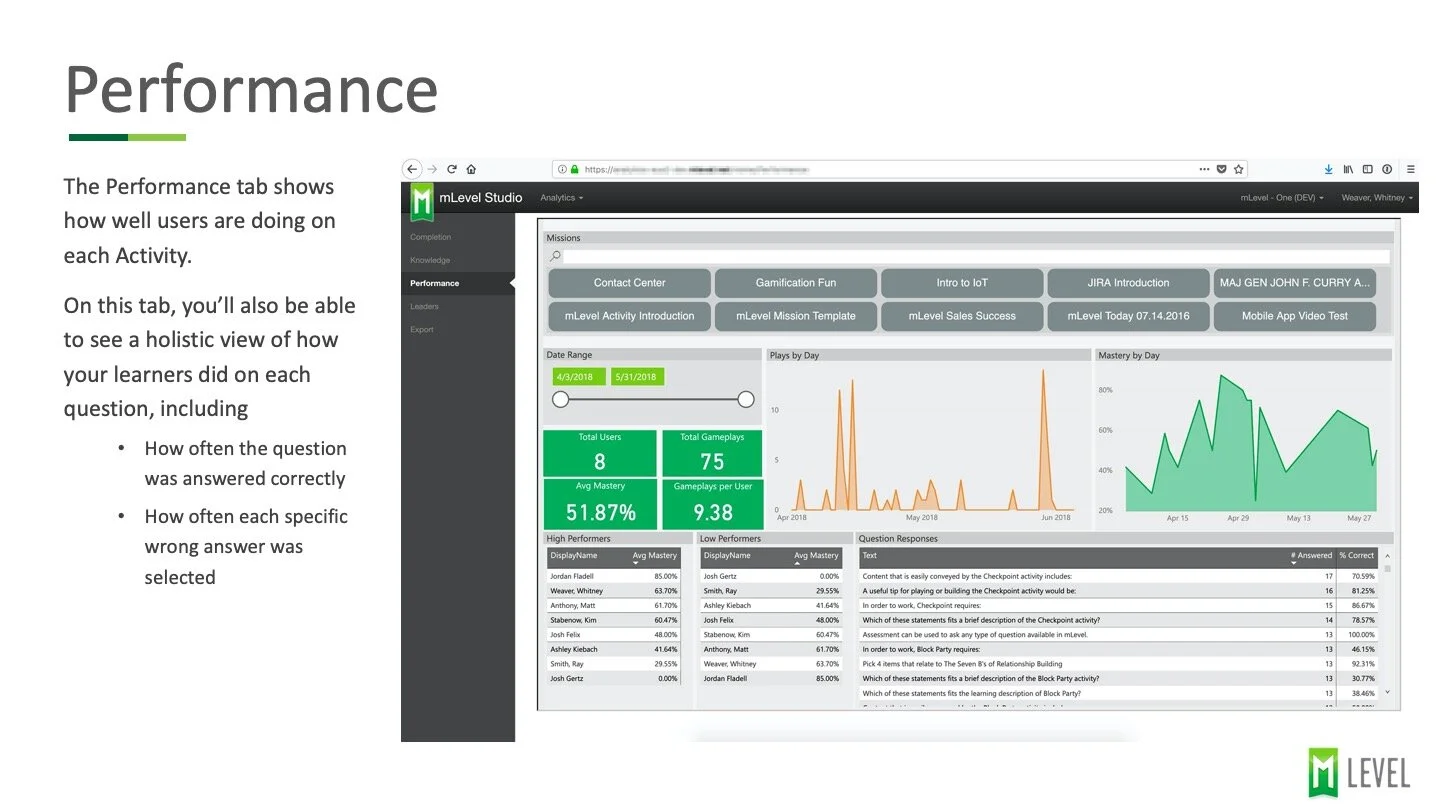This screenshot has width=1440, height=810.
Task: Open the Weaver, Whitney user dropdown
Action: [x=1377, y=198]
